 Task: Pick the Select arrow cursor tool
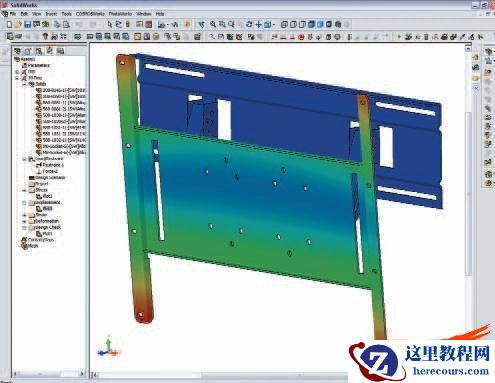pyautogui.click(x=109, y=24)
